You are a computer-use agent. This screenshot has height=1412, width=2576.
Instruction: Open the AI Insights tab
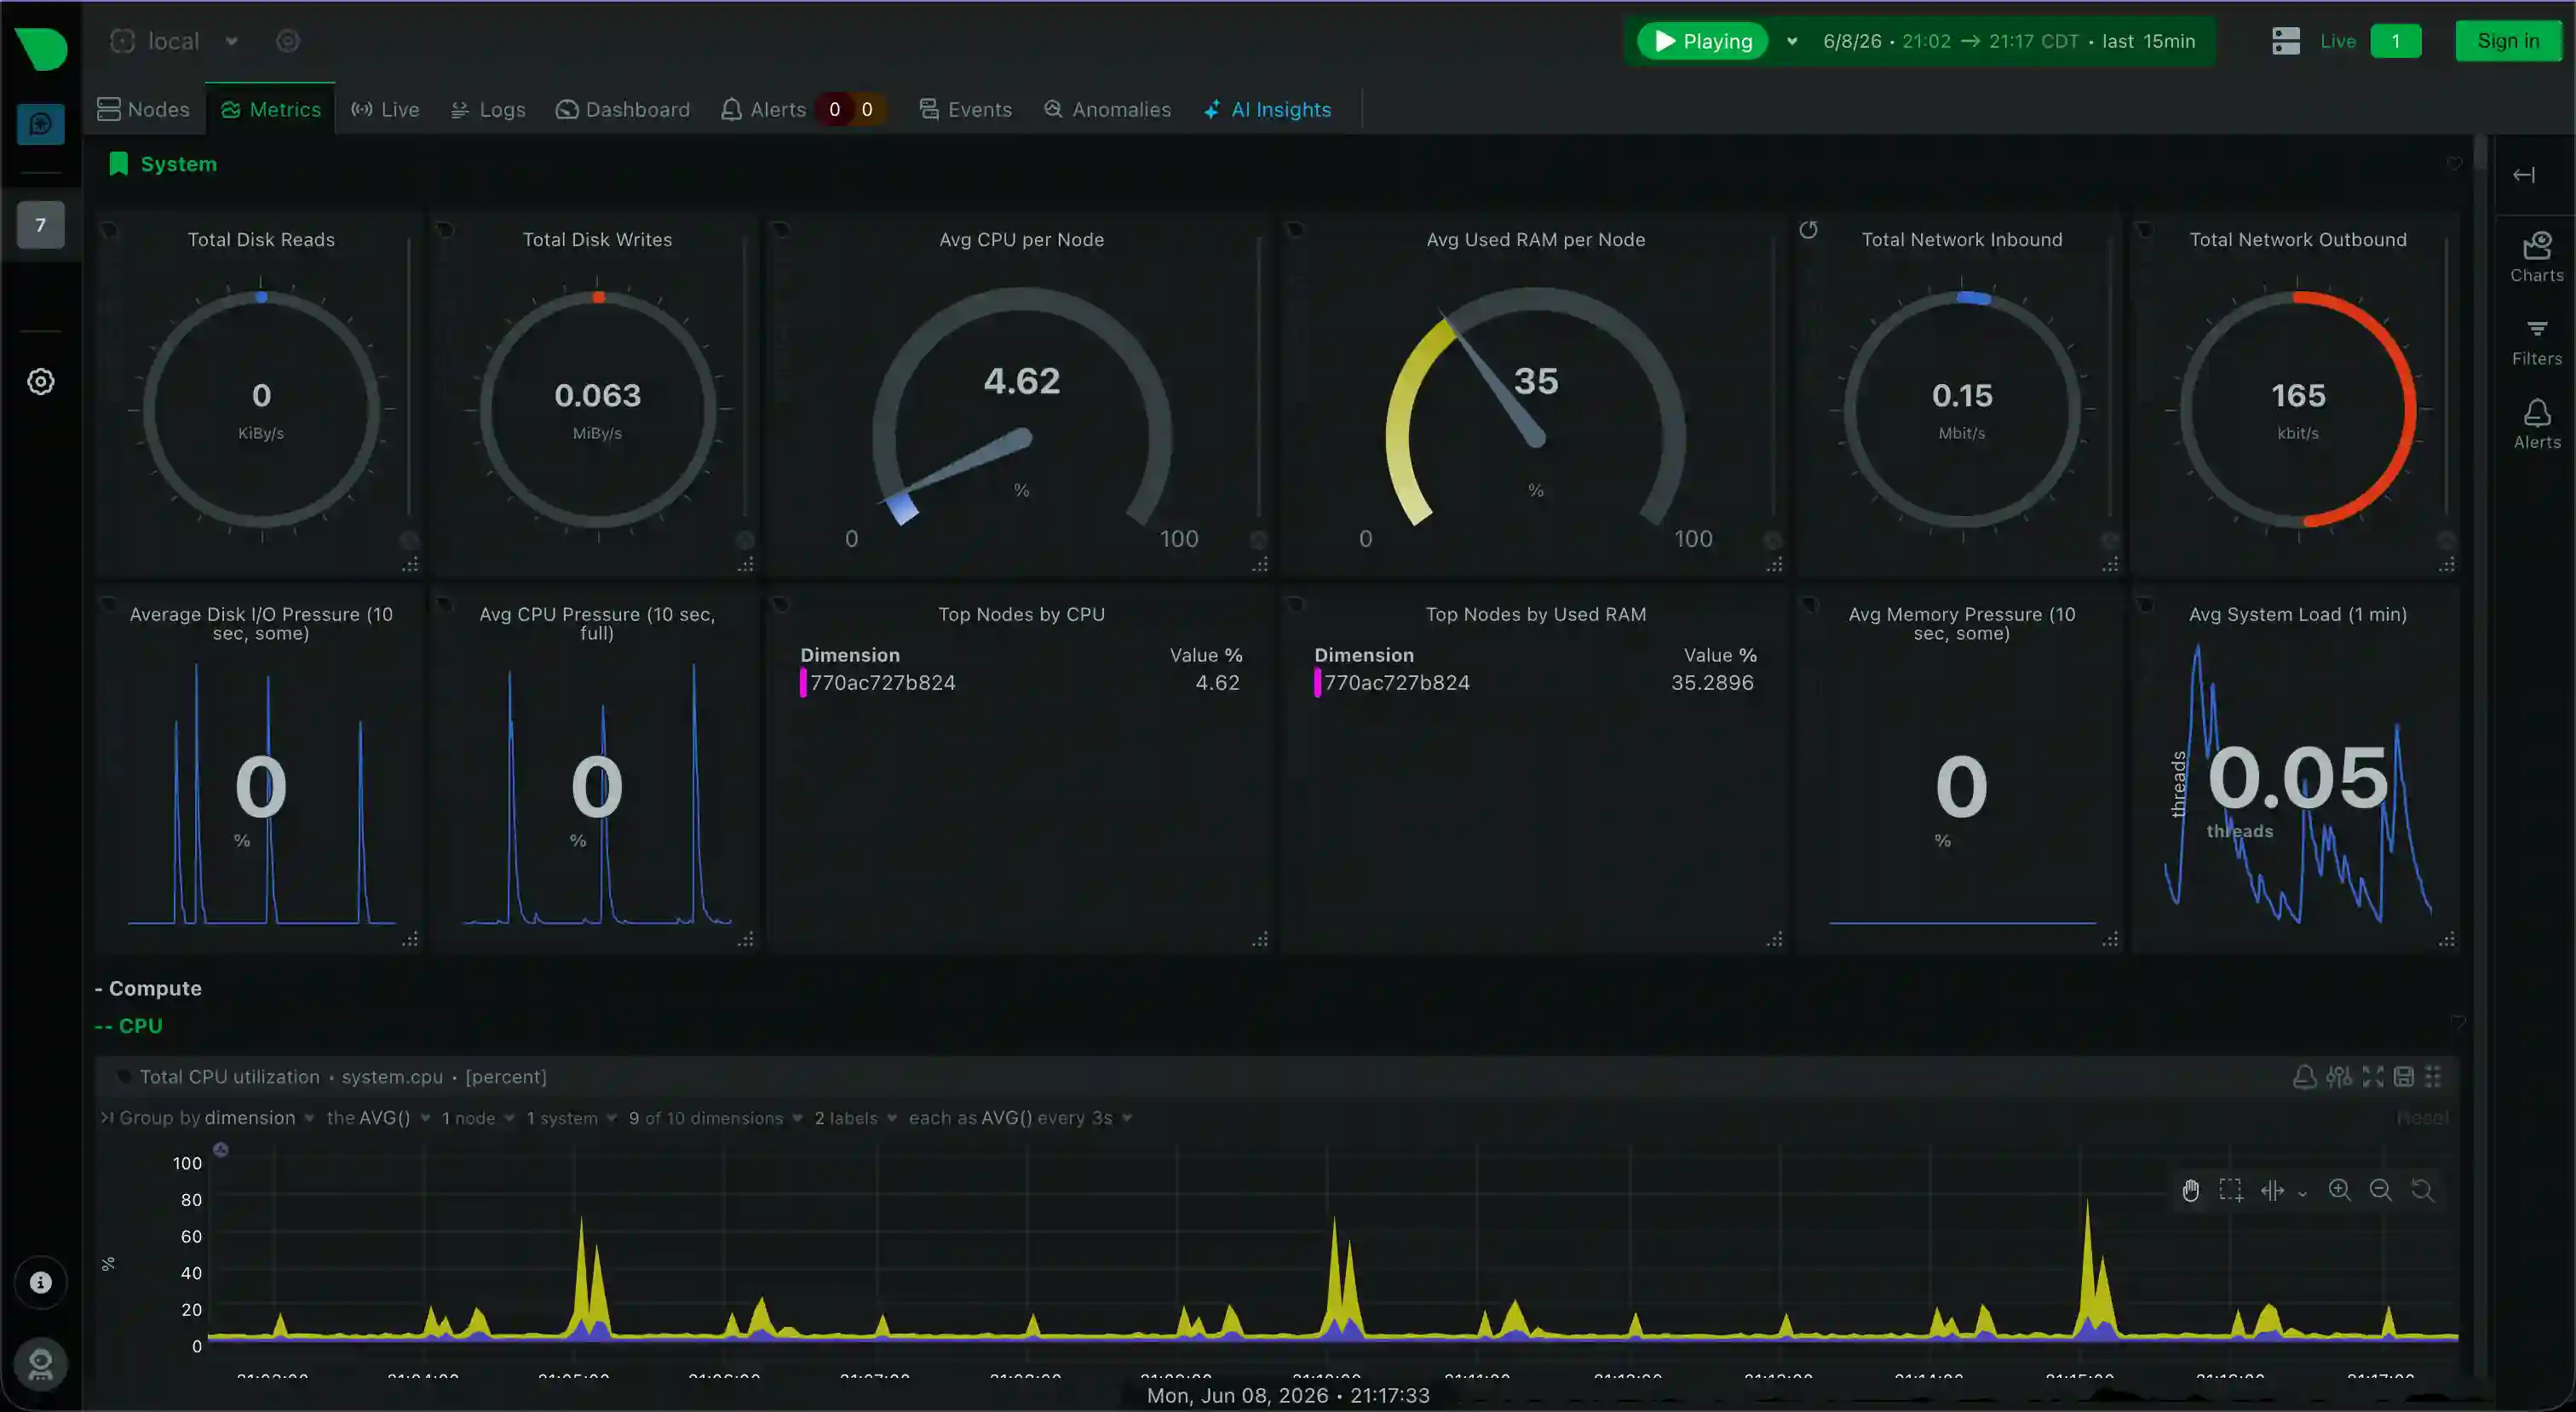point(1267,110)
